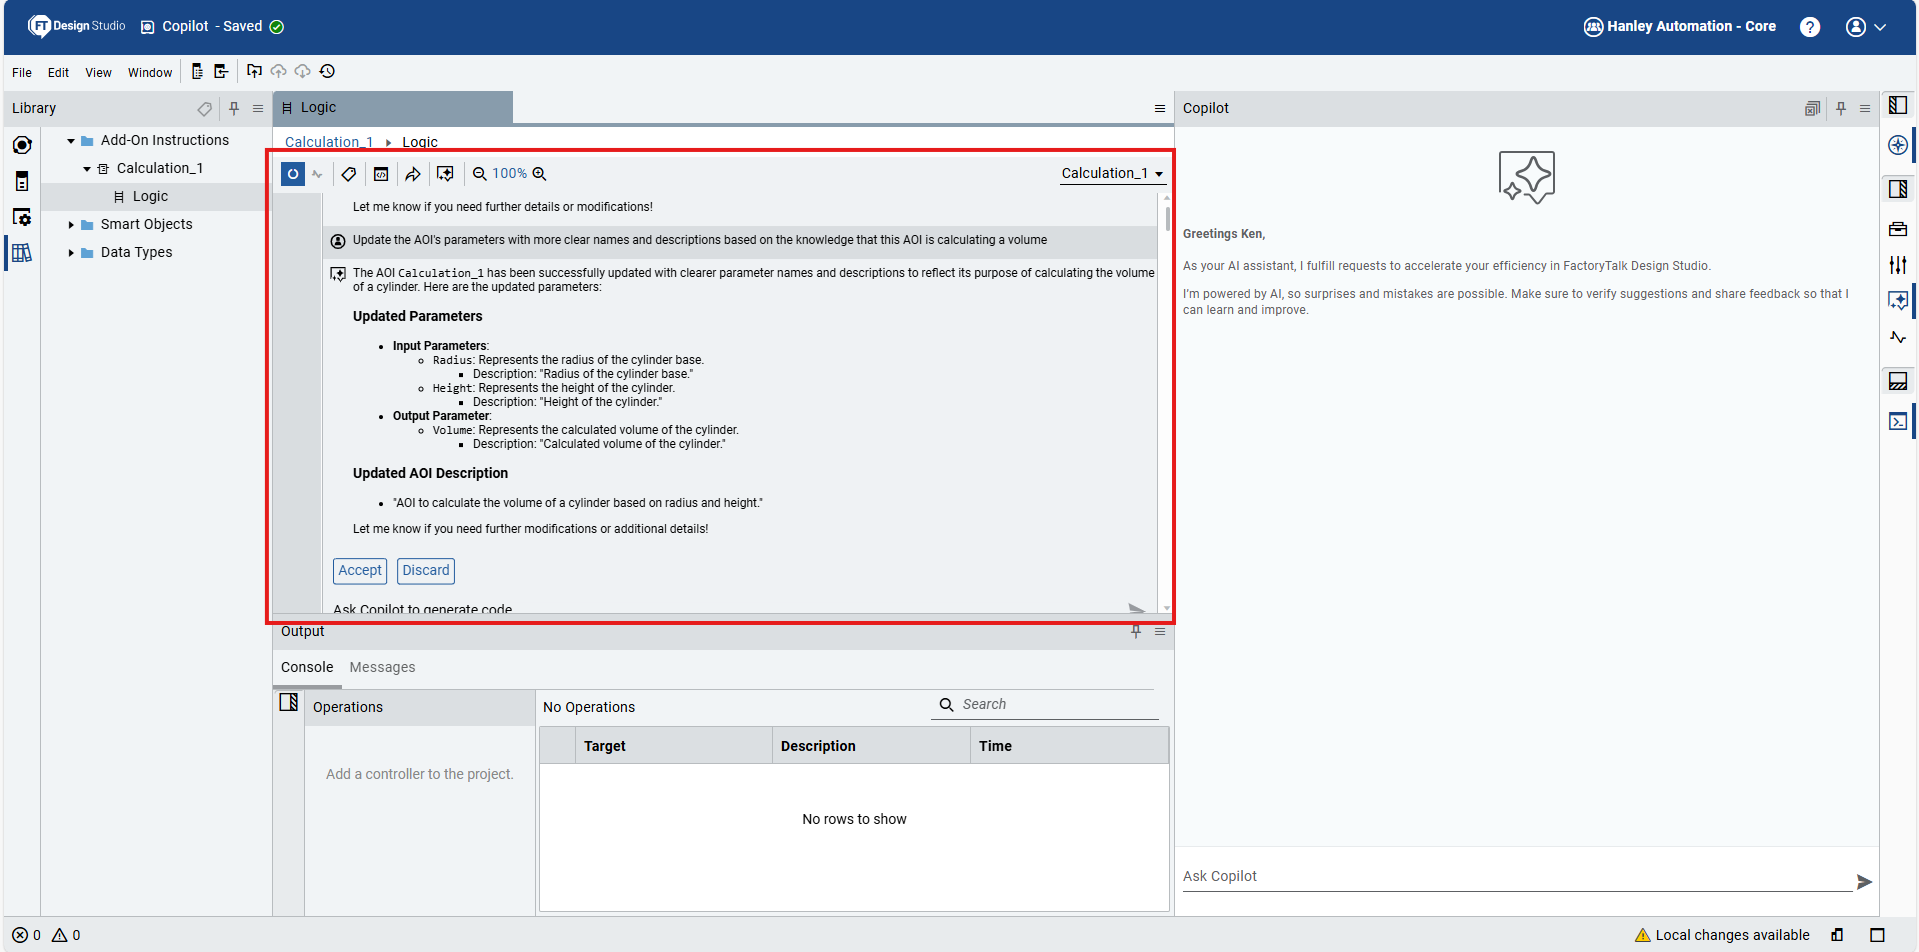Select the Data Types folder label
The image size is (1919, 952).
136,252
